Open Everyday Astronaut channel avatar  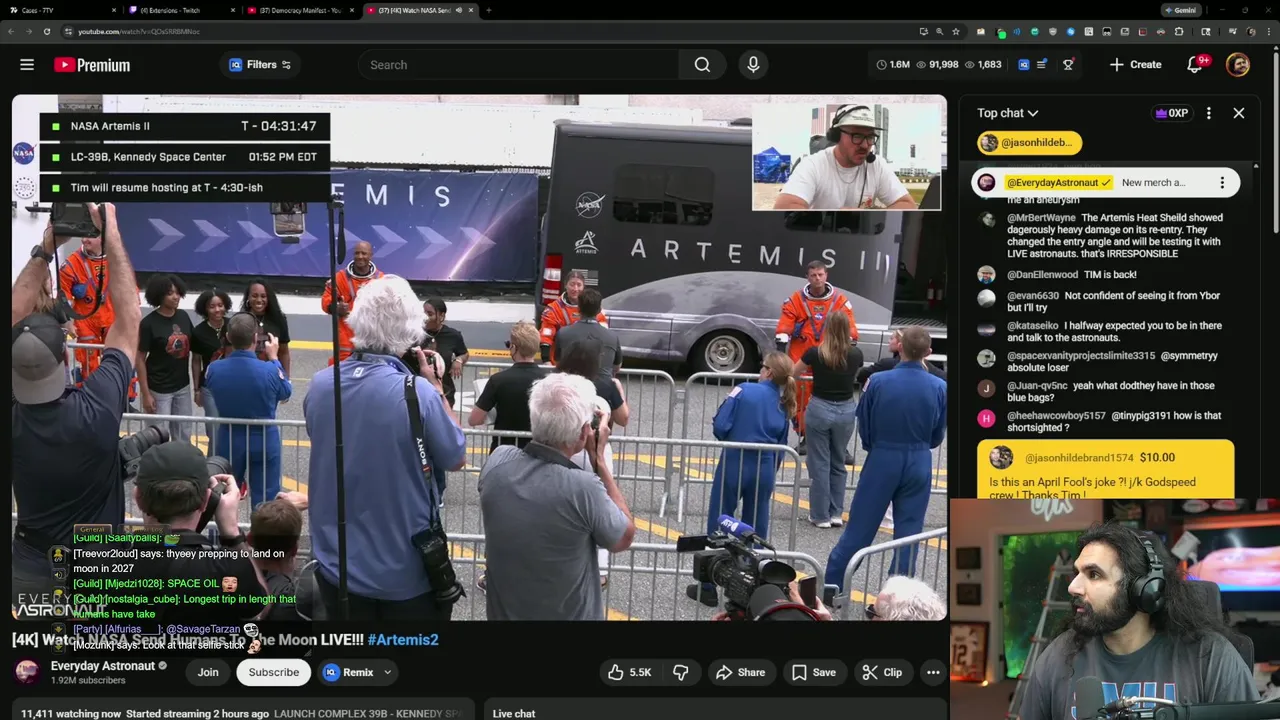pyautogui.click(x=28, y=672)
